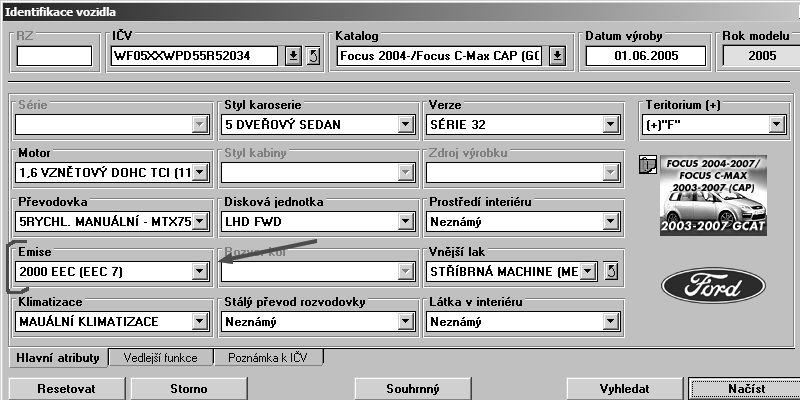Open the Poznámka k IČV tab
Image resolution: width=800 pixels, height=400 pixels.
point(269,357)
